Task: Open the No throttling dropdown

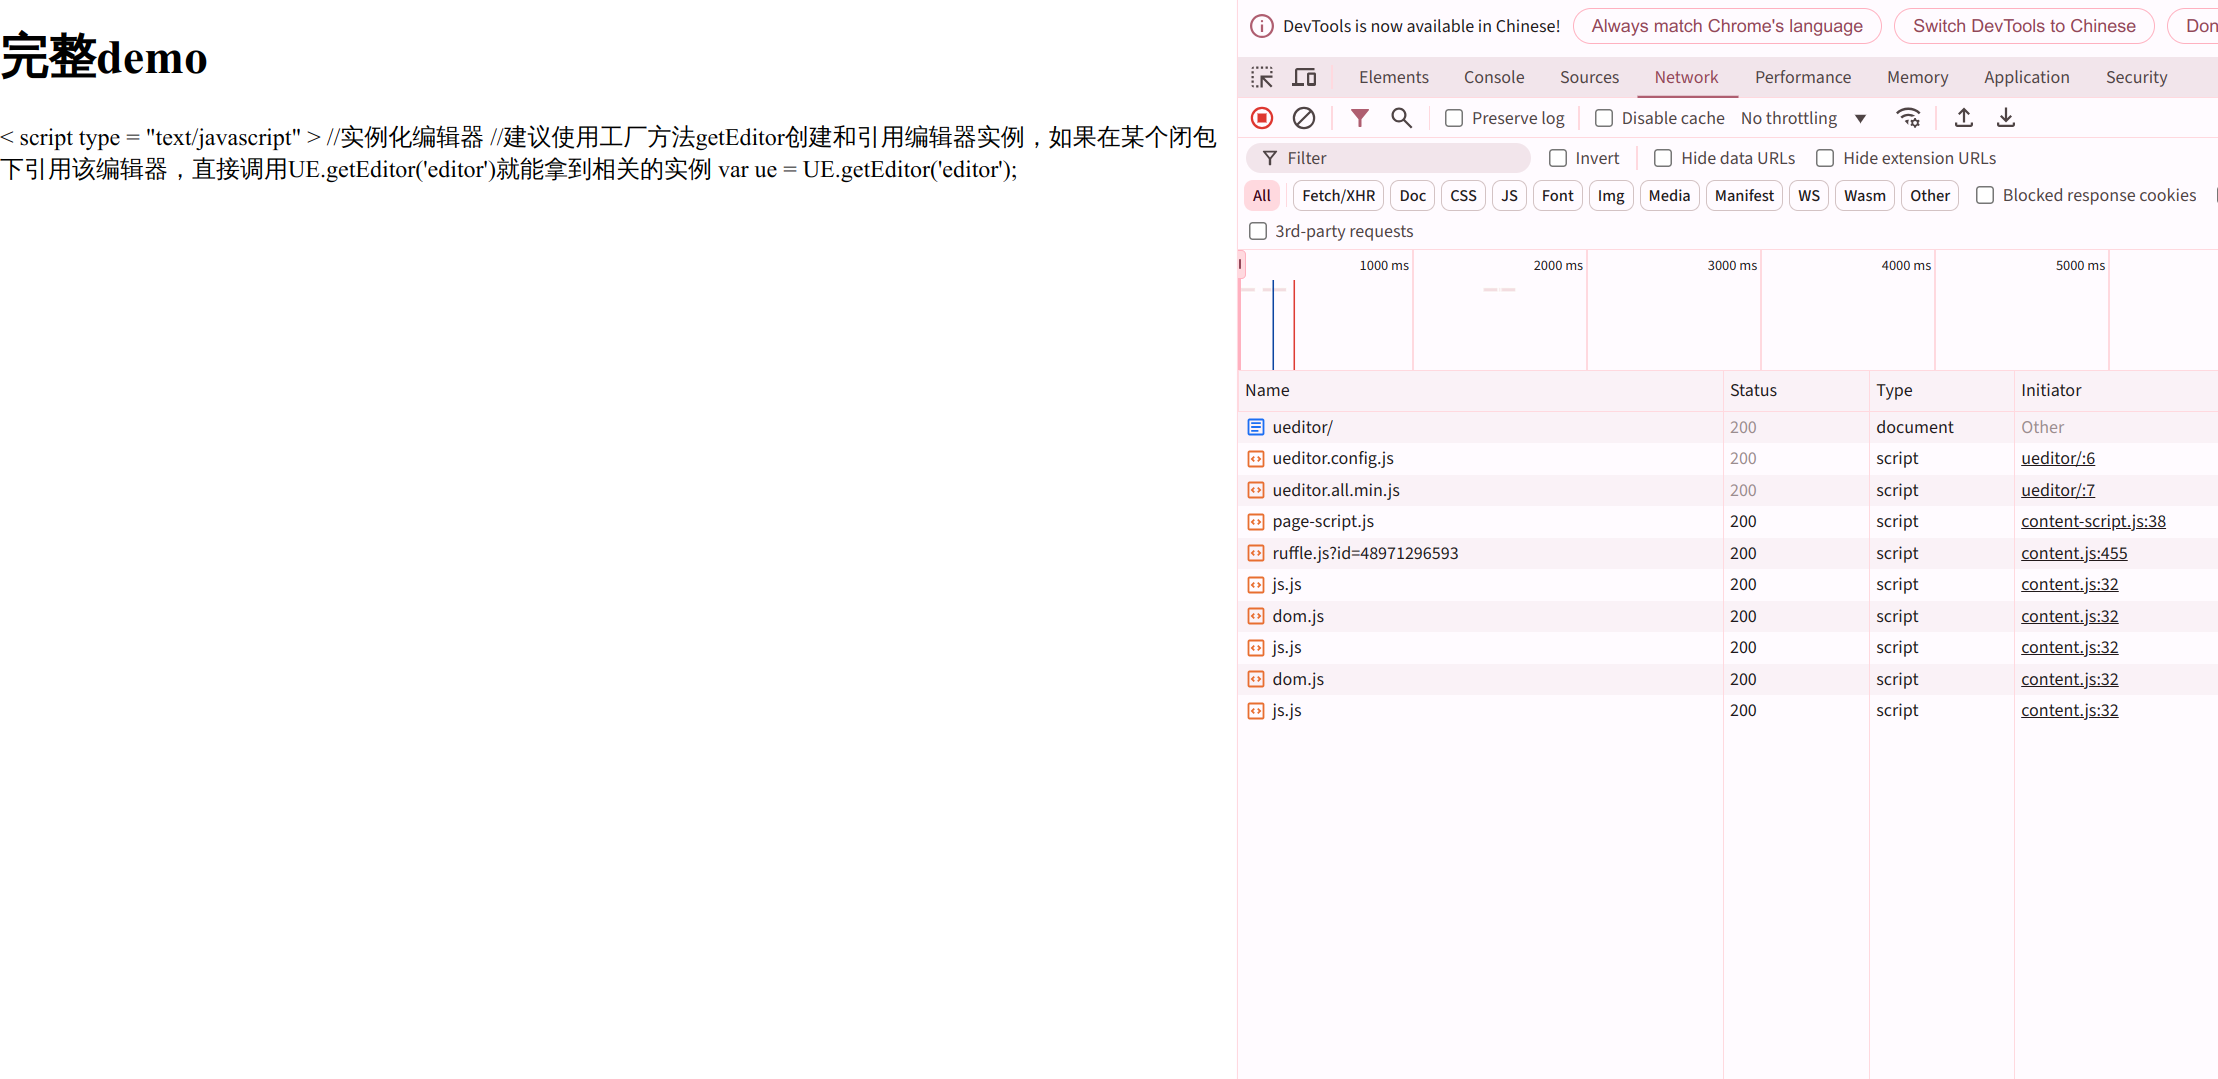Action: coord(1804,118)
